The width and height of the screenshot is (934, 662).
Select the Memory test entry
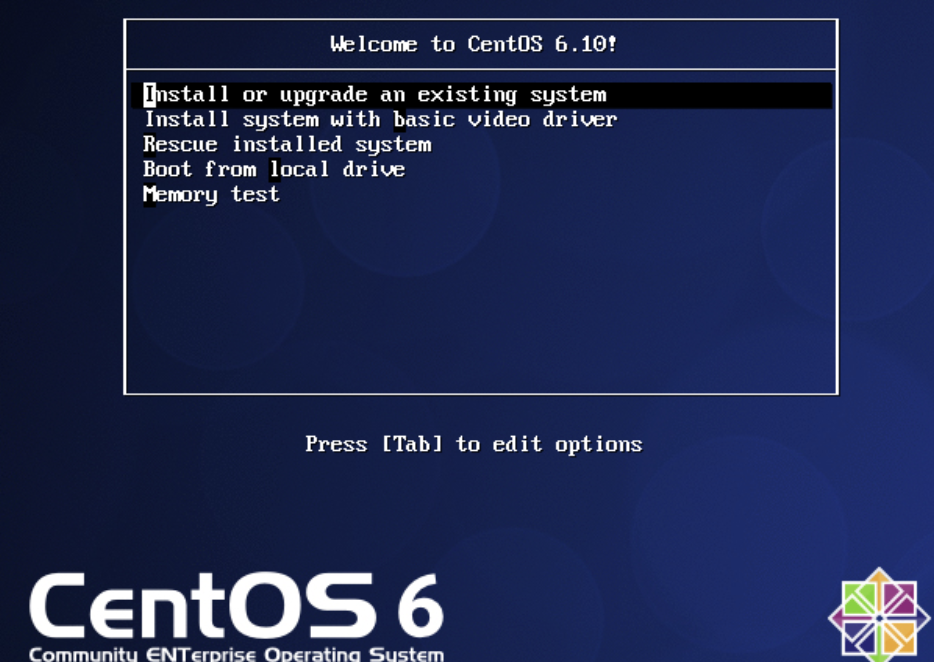(x=211, y=195)
